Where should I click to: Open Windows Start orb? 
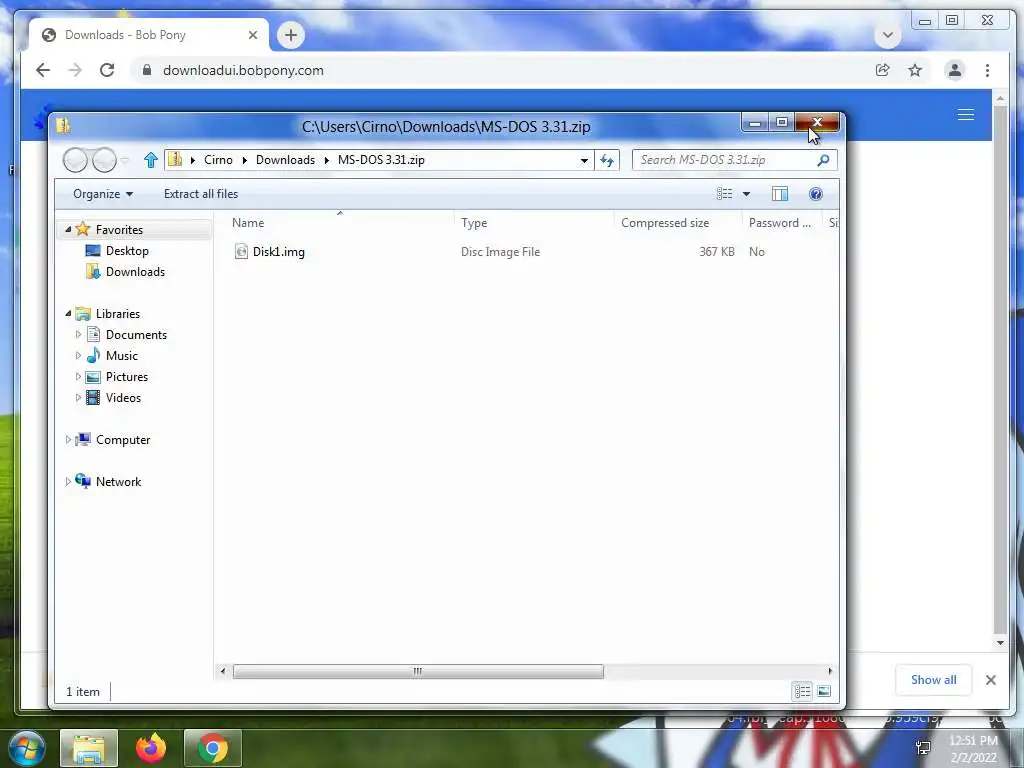click(26, 748)
